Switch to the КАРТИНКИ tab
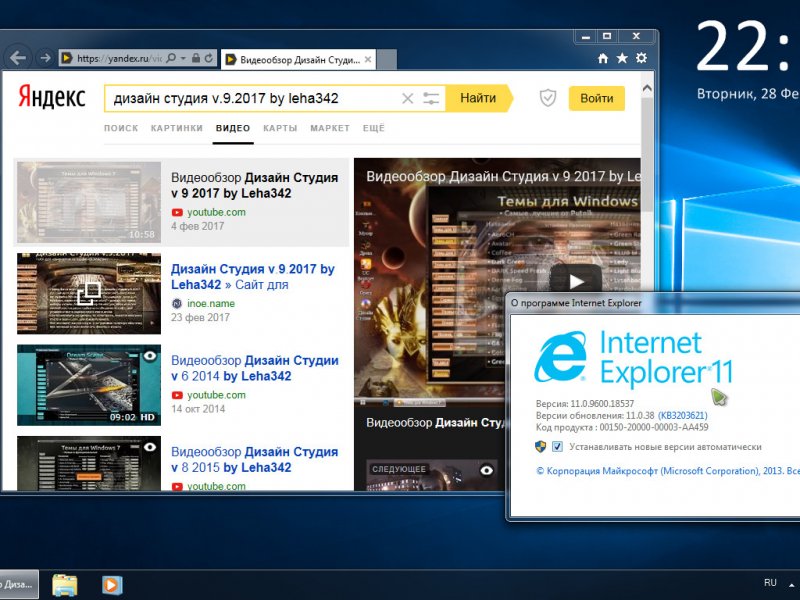The height and width of the screenshot is (600, 800). click(177, 129)
